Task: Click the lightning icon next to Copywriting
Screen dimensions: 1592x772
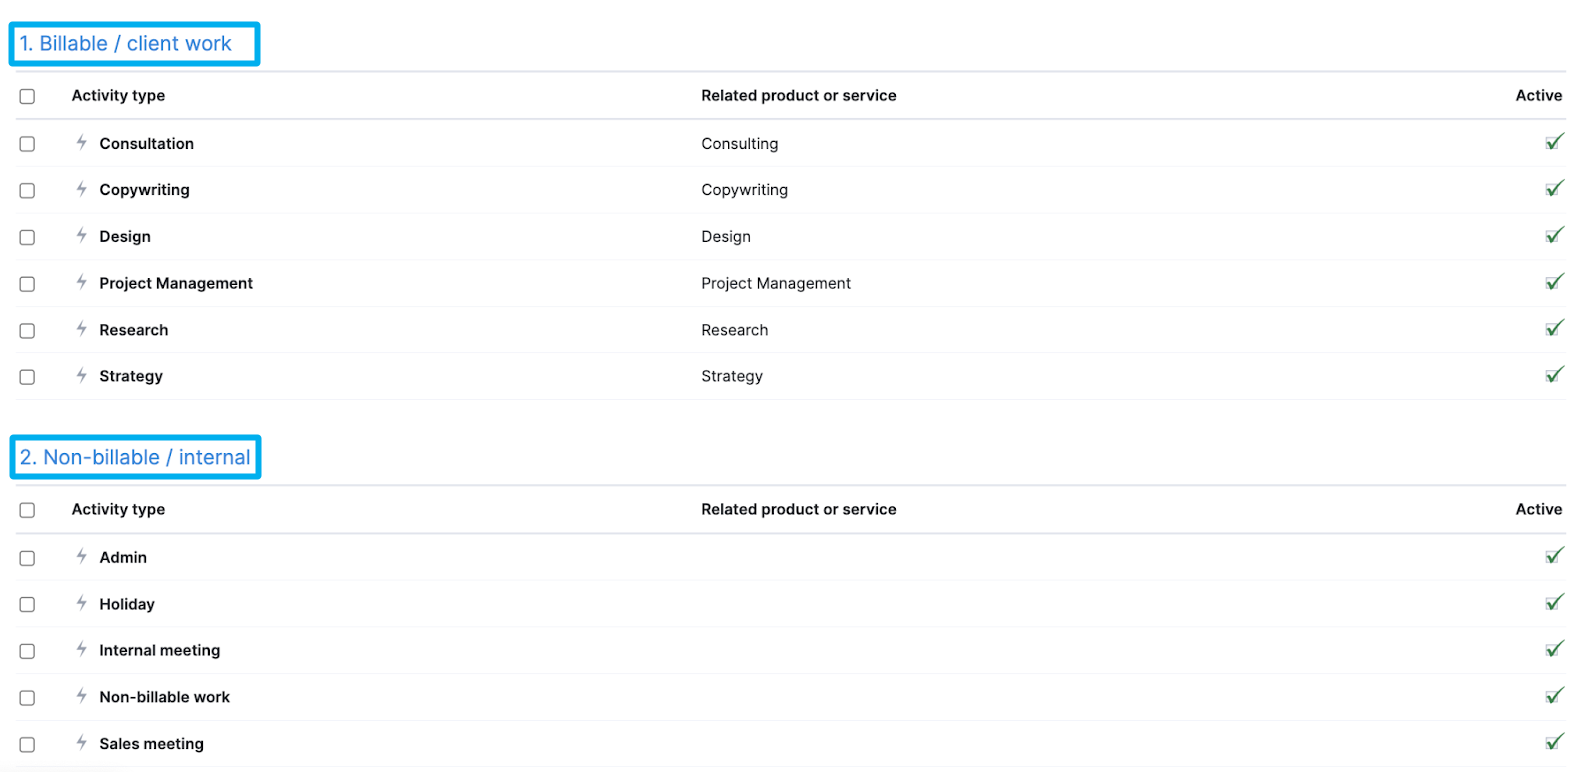Action: coord(82,189)
